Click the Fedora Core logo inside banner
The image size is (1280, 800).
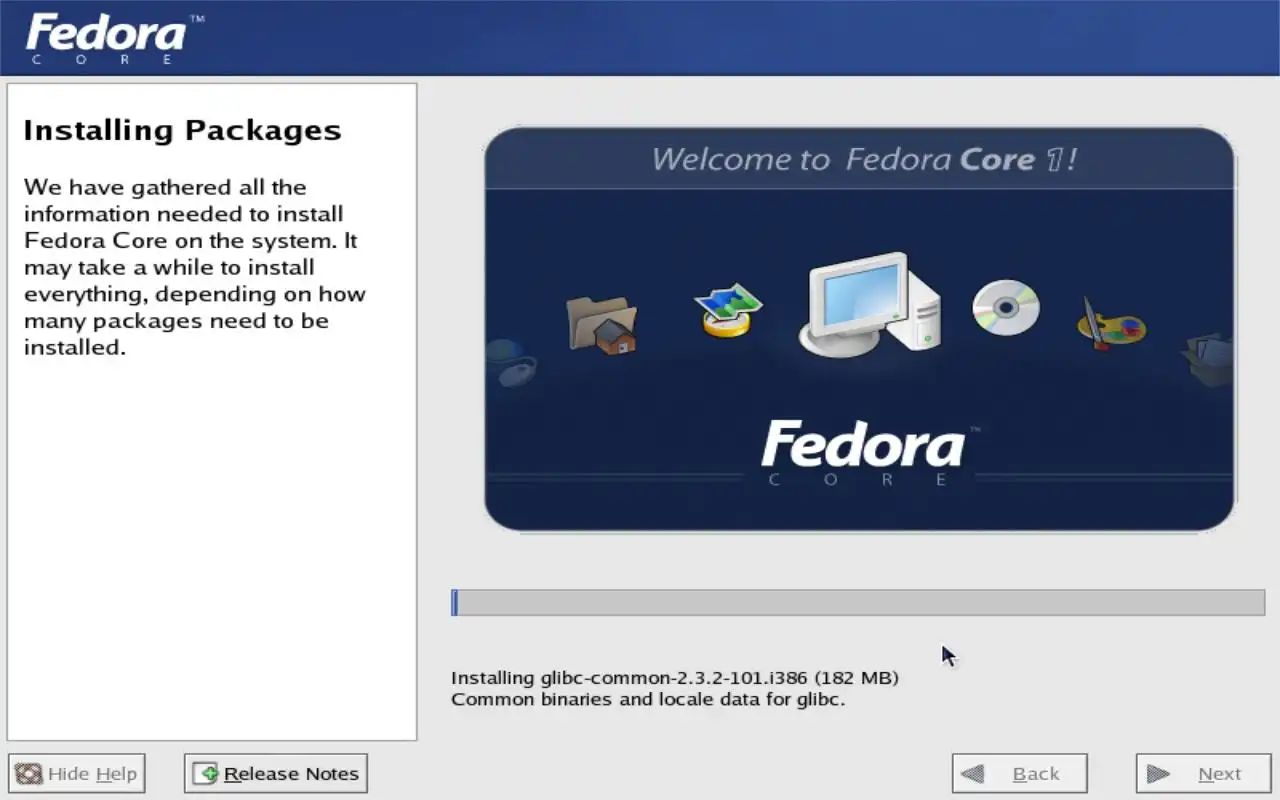pos(870,452)
